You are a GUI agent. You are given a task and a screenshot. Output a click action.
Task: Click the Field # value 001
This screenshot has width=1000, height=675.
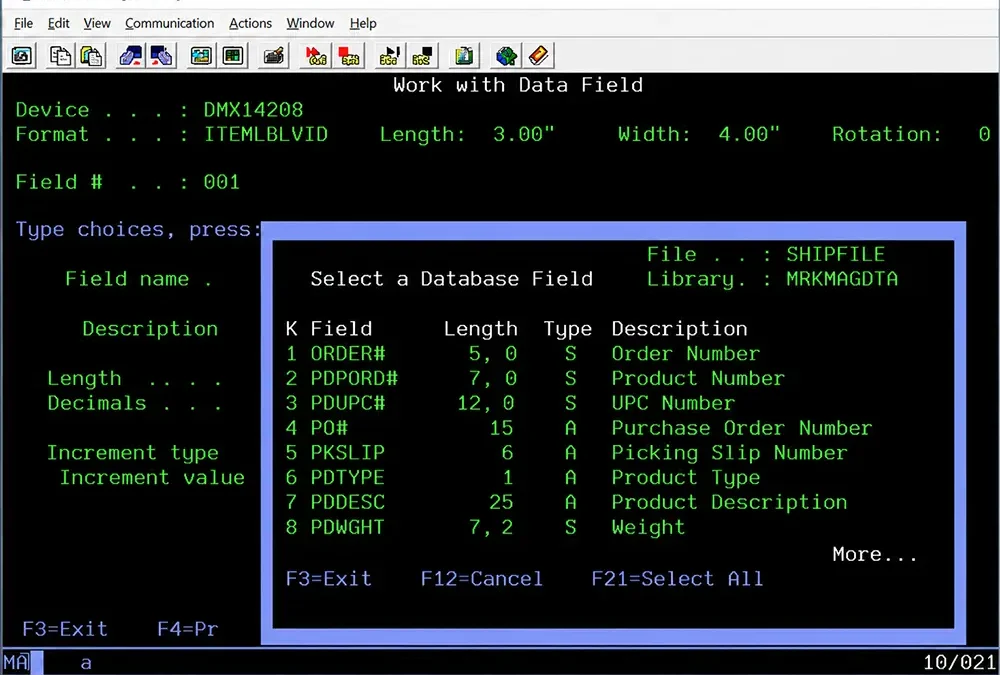pyautogui.click(x=221, y=182)
